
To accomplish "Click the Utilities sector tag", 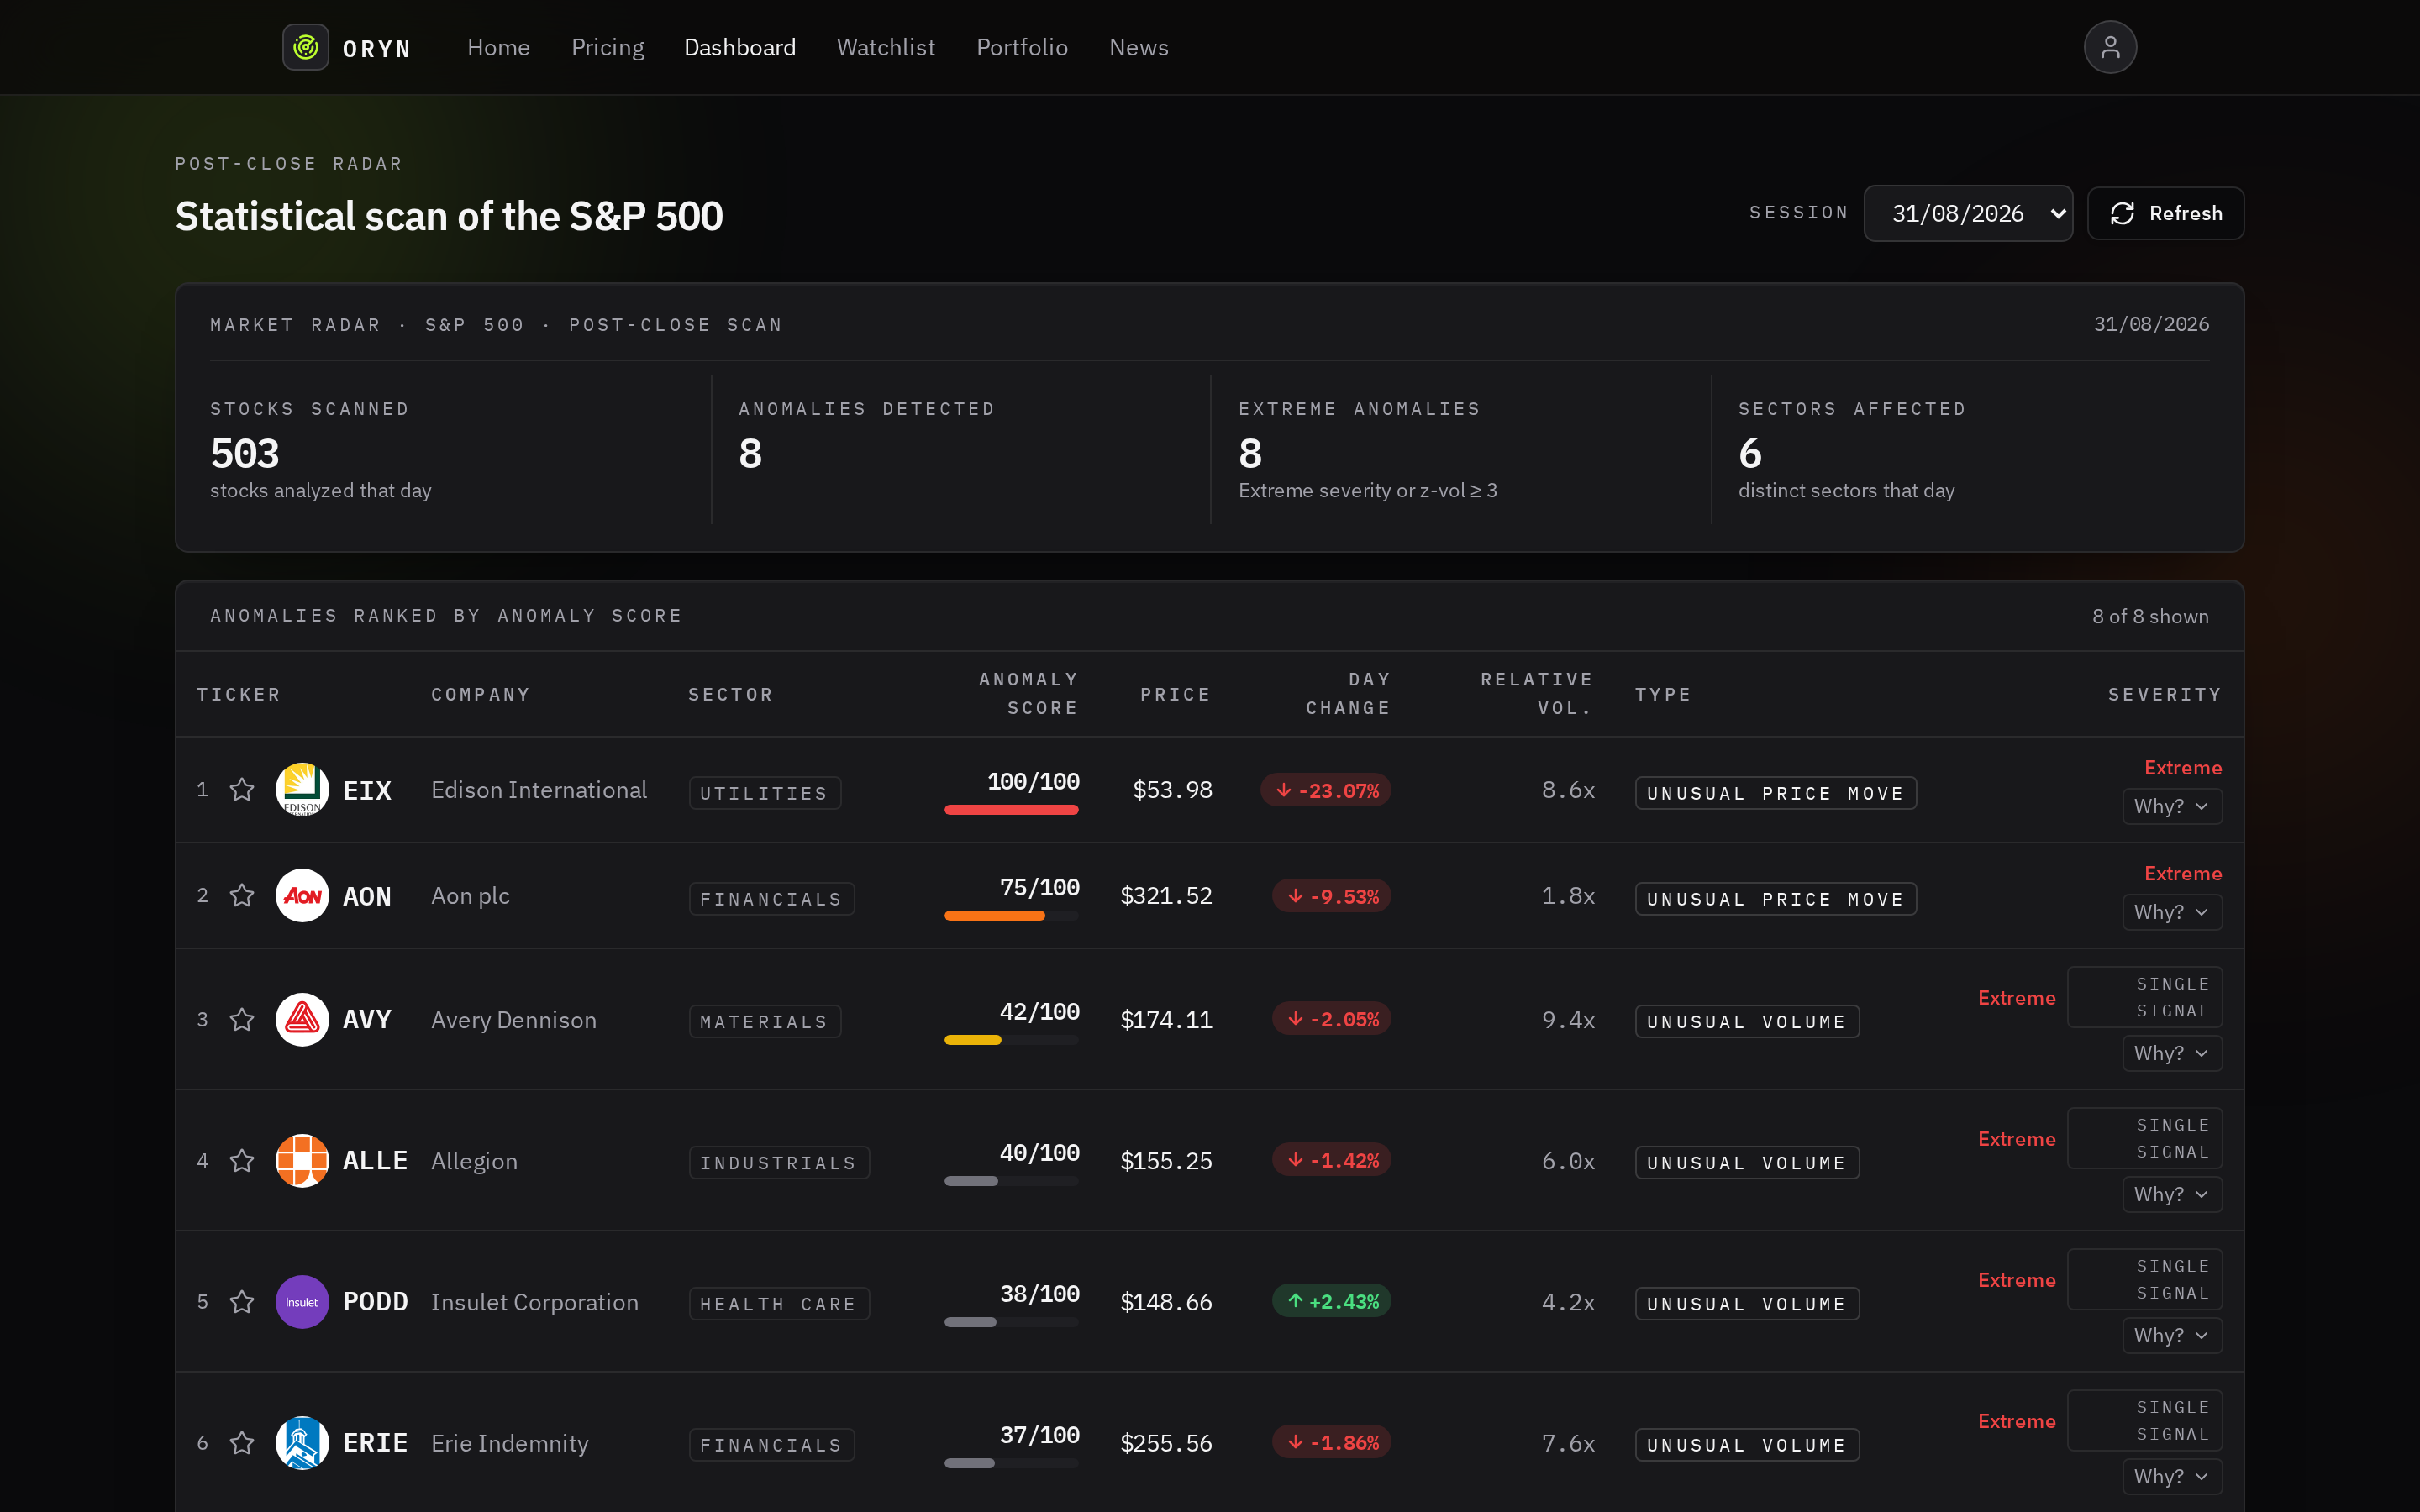I will coord(764,793).
